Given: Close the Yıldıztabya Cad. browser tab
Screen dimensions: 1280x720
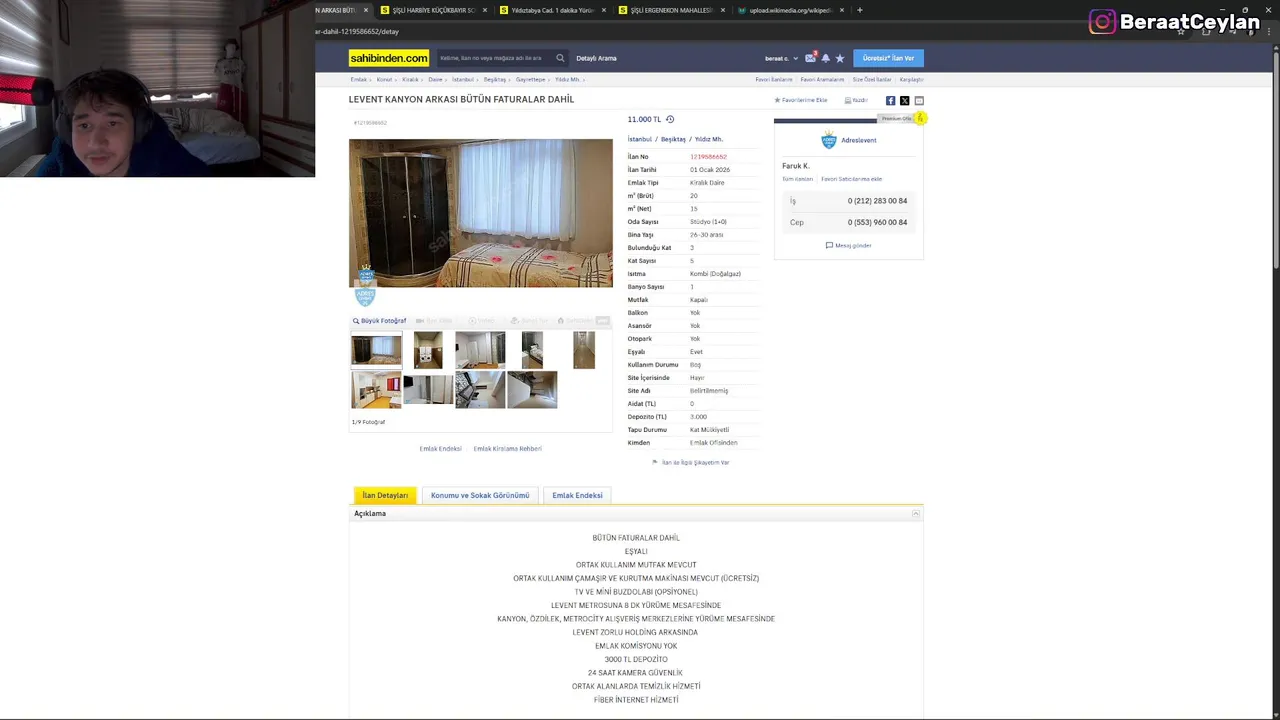Looking at the screenshot, I should (604, 10).
